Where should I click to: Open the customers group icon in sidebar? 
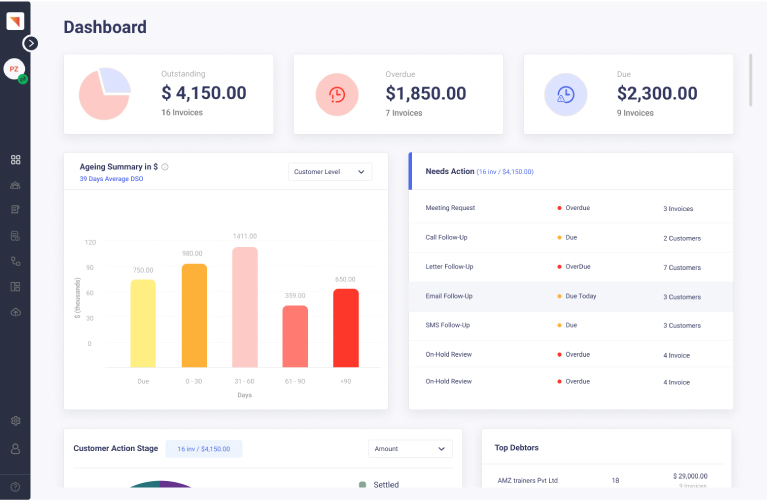coord(16,185)
